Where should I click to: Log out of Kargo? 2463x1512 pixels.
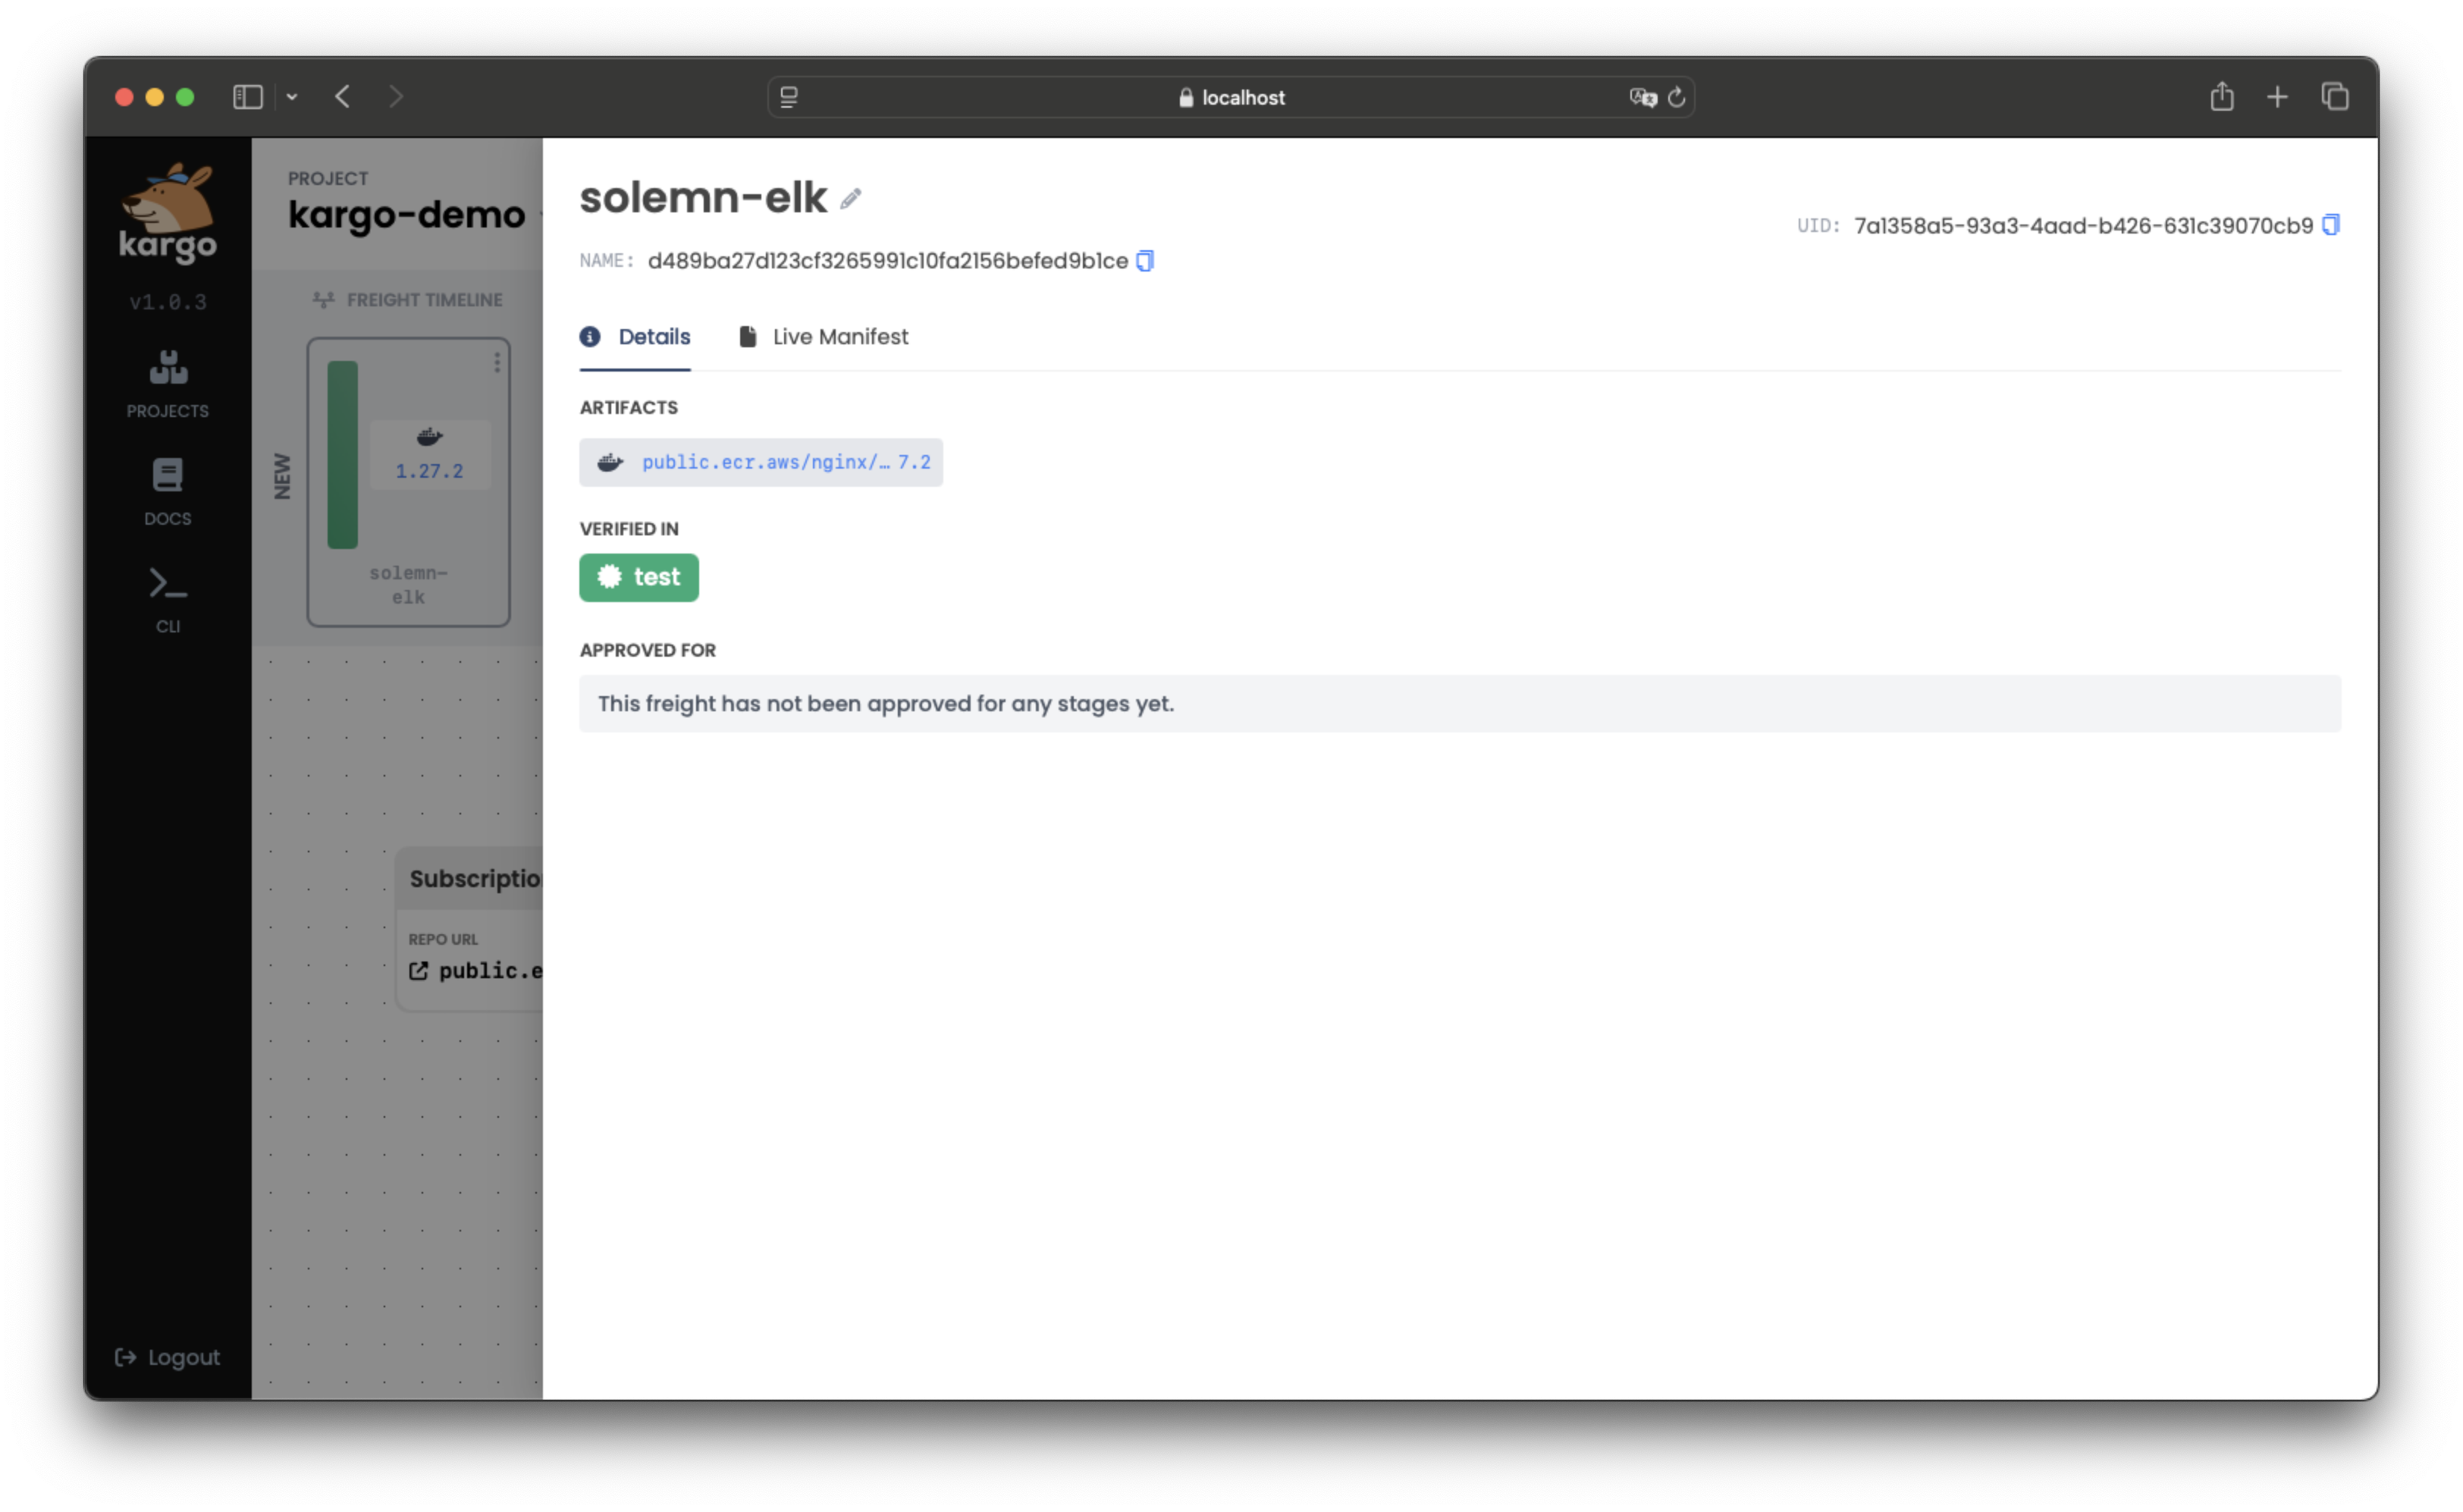166,1357
